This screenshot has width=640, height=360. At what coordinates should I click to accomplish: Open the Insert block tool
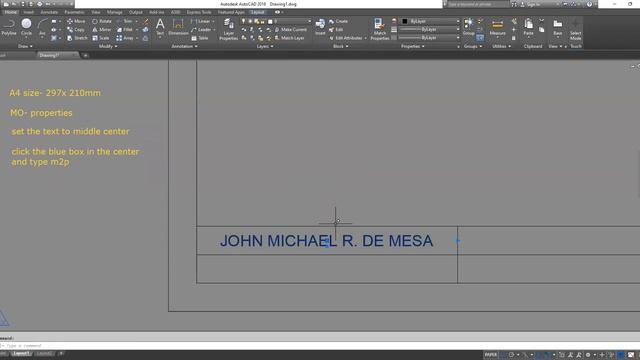point(320,27)
